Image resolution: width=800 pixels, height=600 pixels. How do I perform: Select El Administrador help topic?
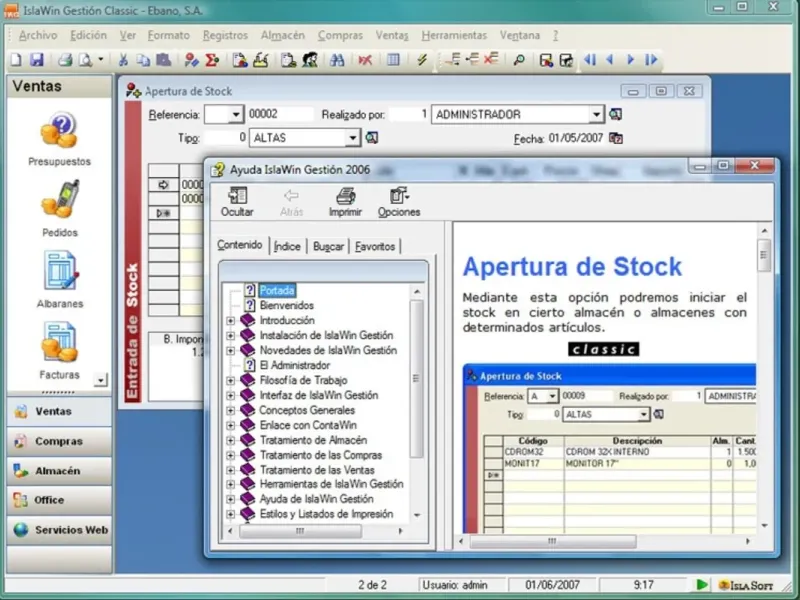[x=295, y=365]
